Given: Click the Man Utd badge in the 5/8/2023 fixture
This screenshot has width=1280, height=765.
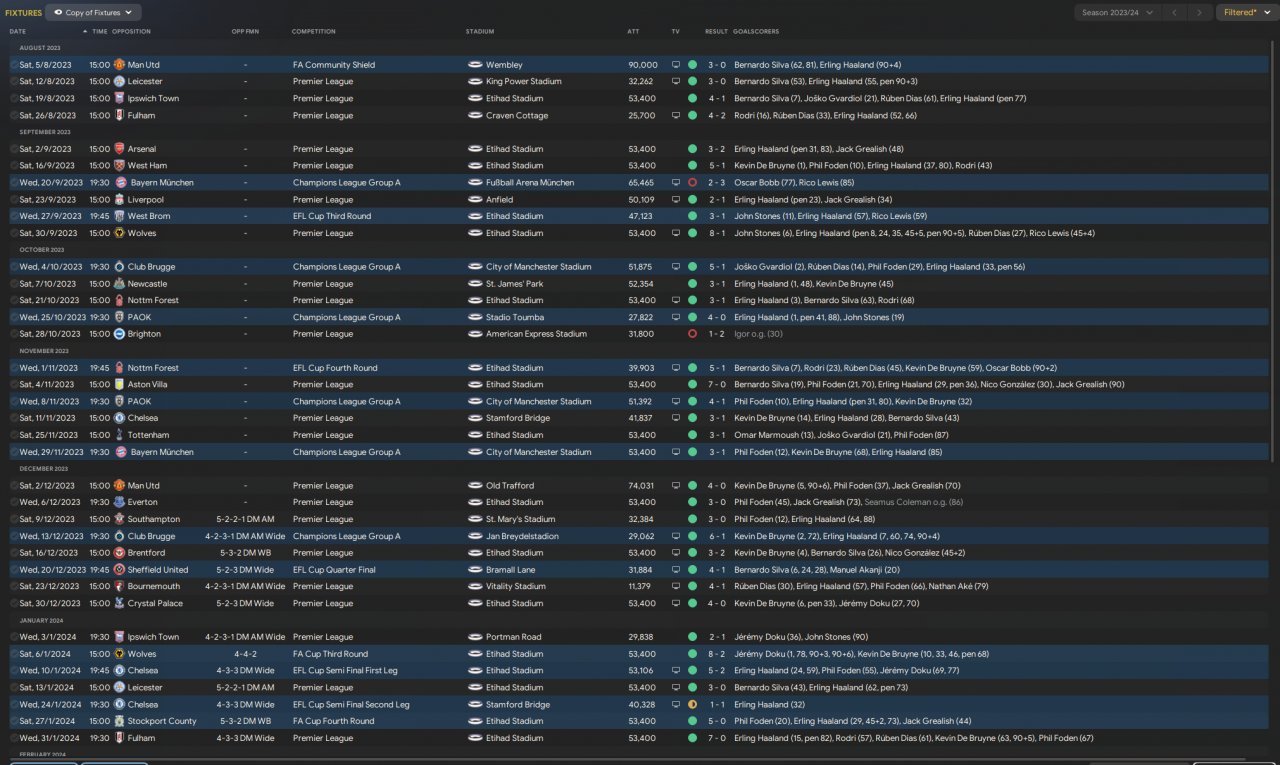Looking at the screenshot, I should (119, 65).
